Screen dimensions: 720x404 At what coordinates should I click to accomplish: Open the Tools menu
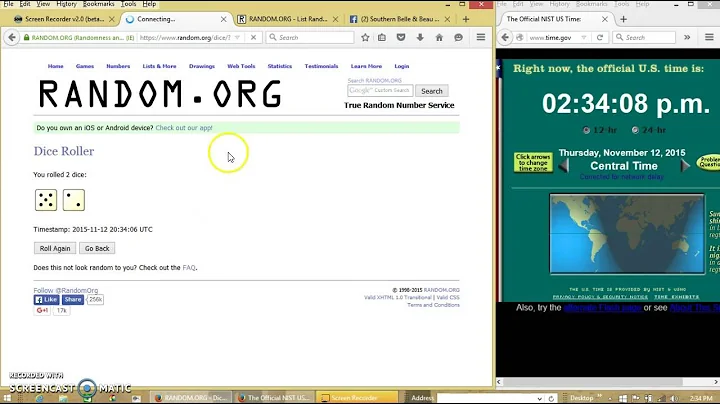128,4
